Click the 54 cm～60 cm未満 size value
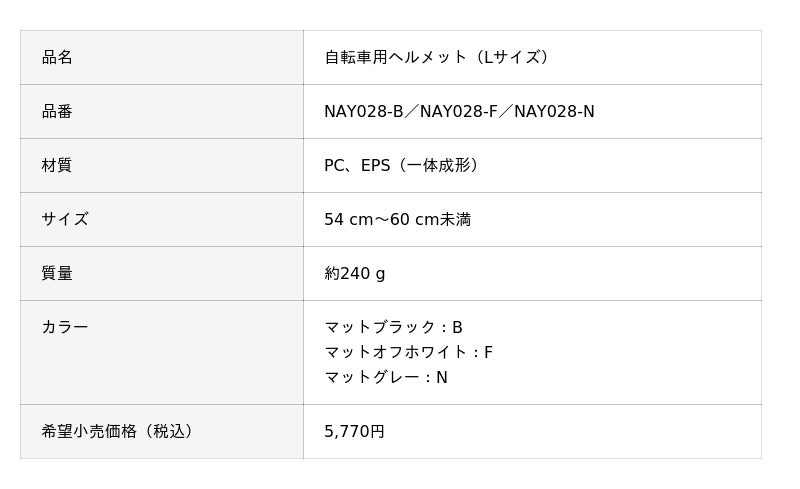 click(x=397, y=219)
